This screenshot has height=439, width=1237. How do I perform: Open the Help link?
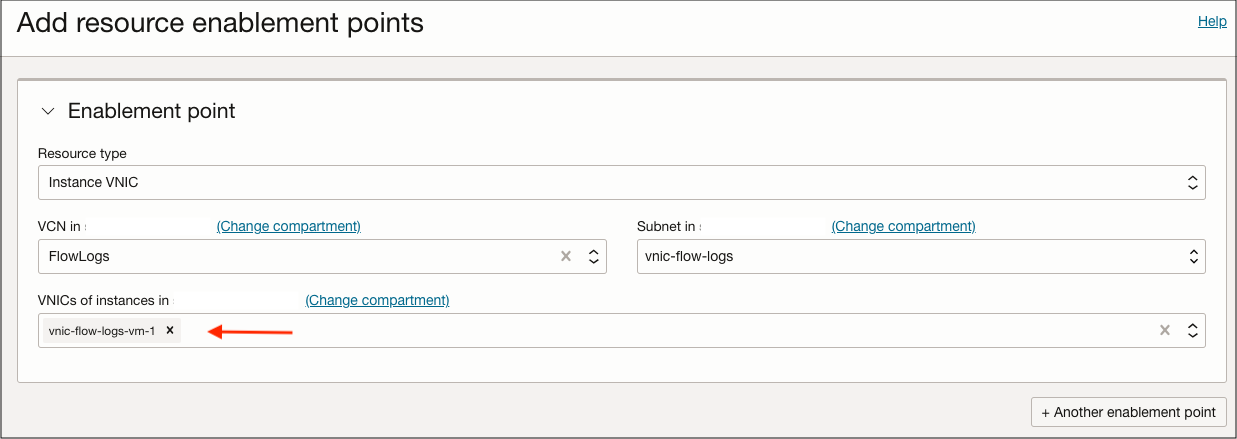(1212, 21)
